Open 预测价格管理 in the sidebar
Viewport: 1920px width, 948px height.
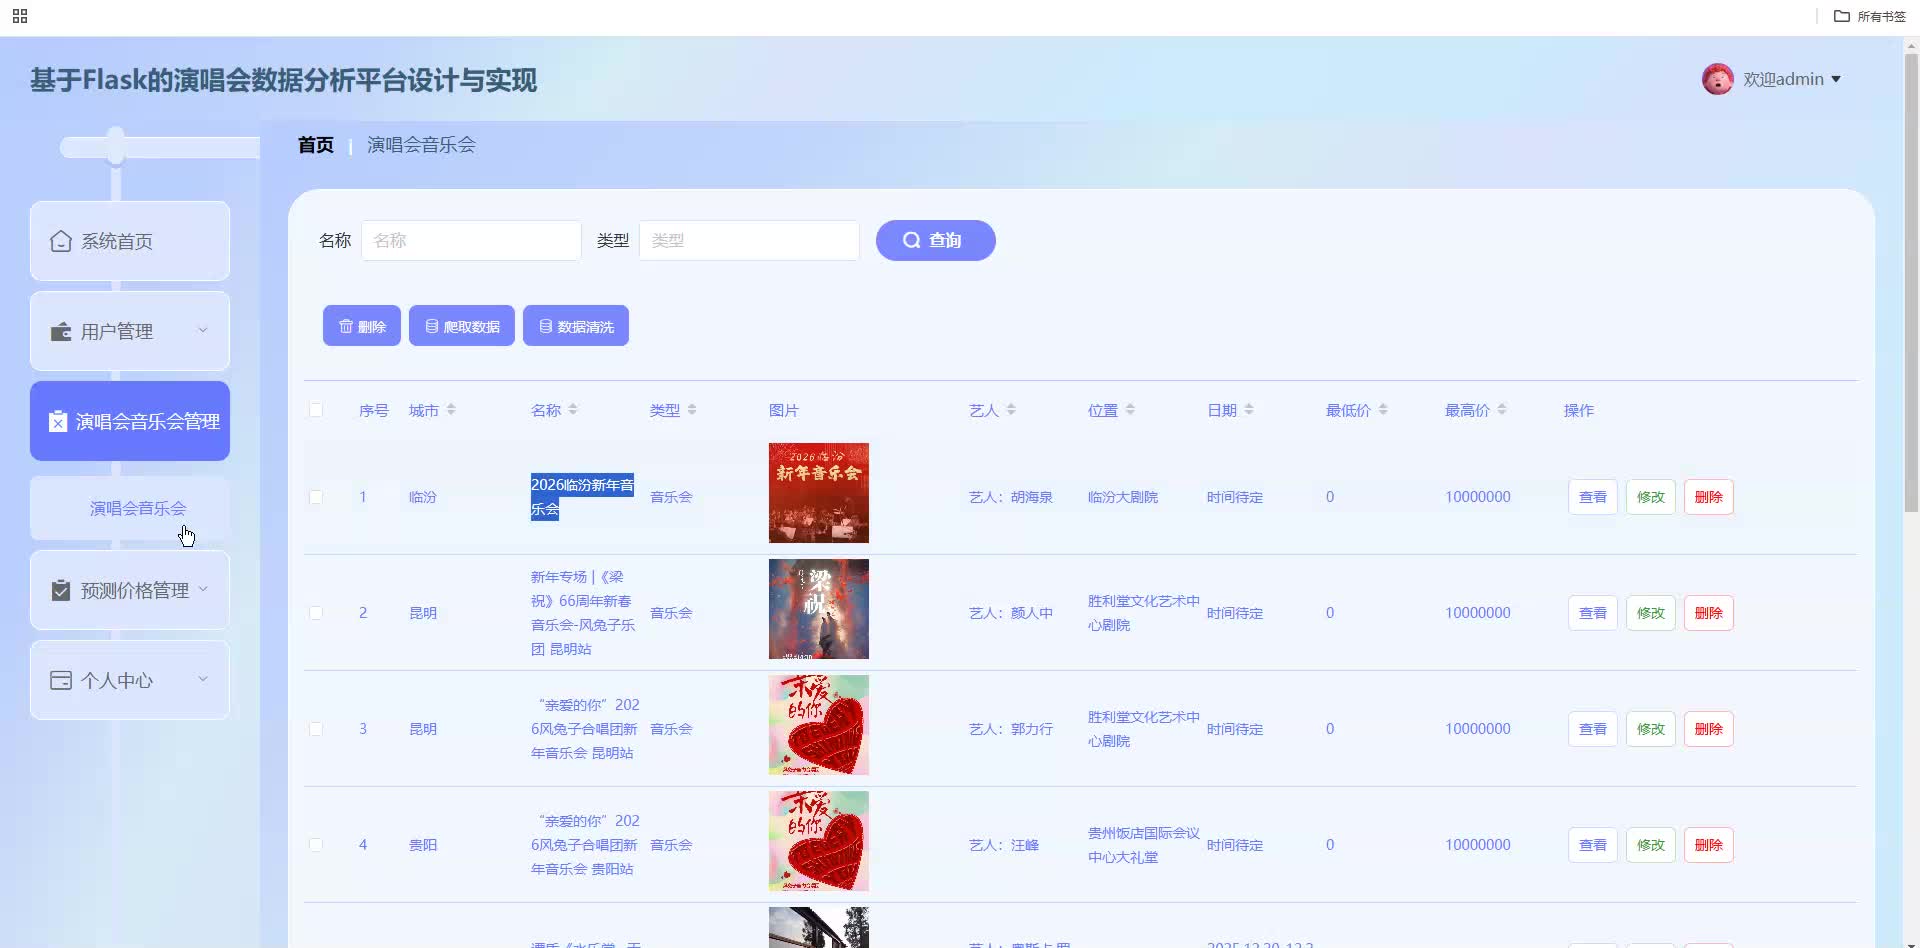tap(130, 590)
